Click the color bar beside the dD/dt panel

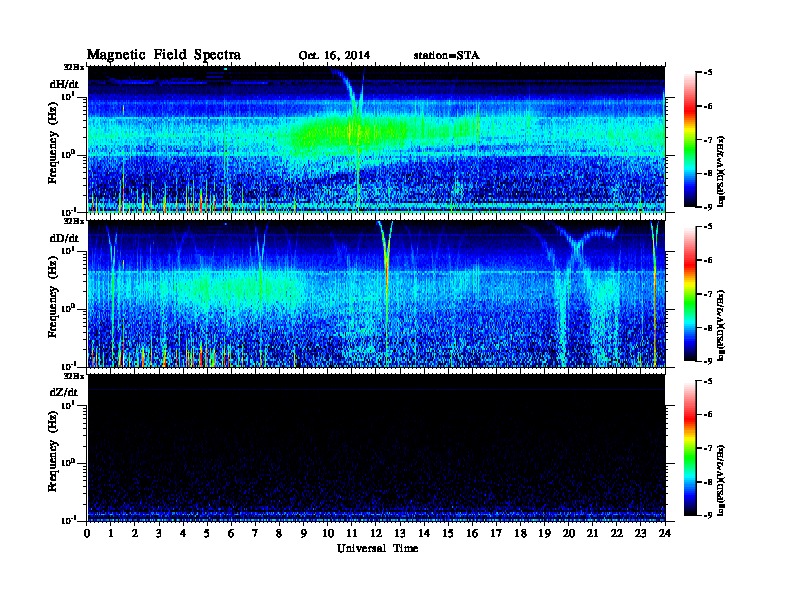[690, 294]
